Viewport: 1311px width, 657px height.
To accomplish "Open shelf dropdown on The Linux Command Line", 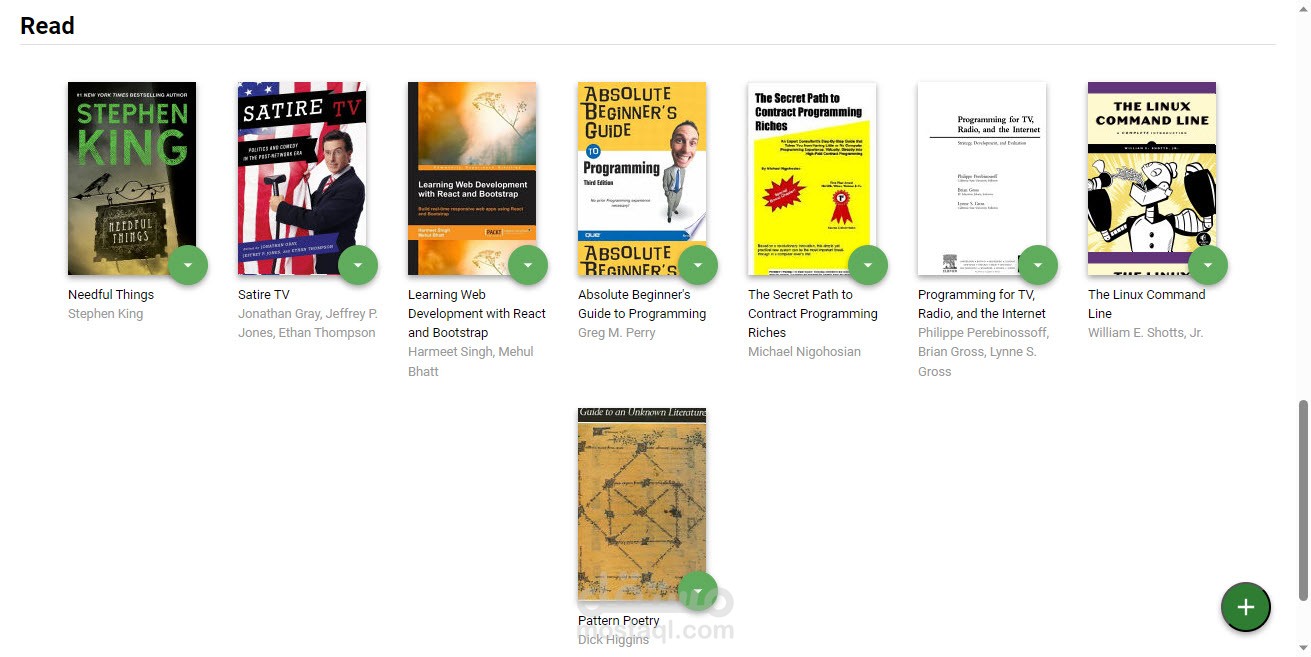I will (1208, 265).
